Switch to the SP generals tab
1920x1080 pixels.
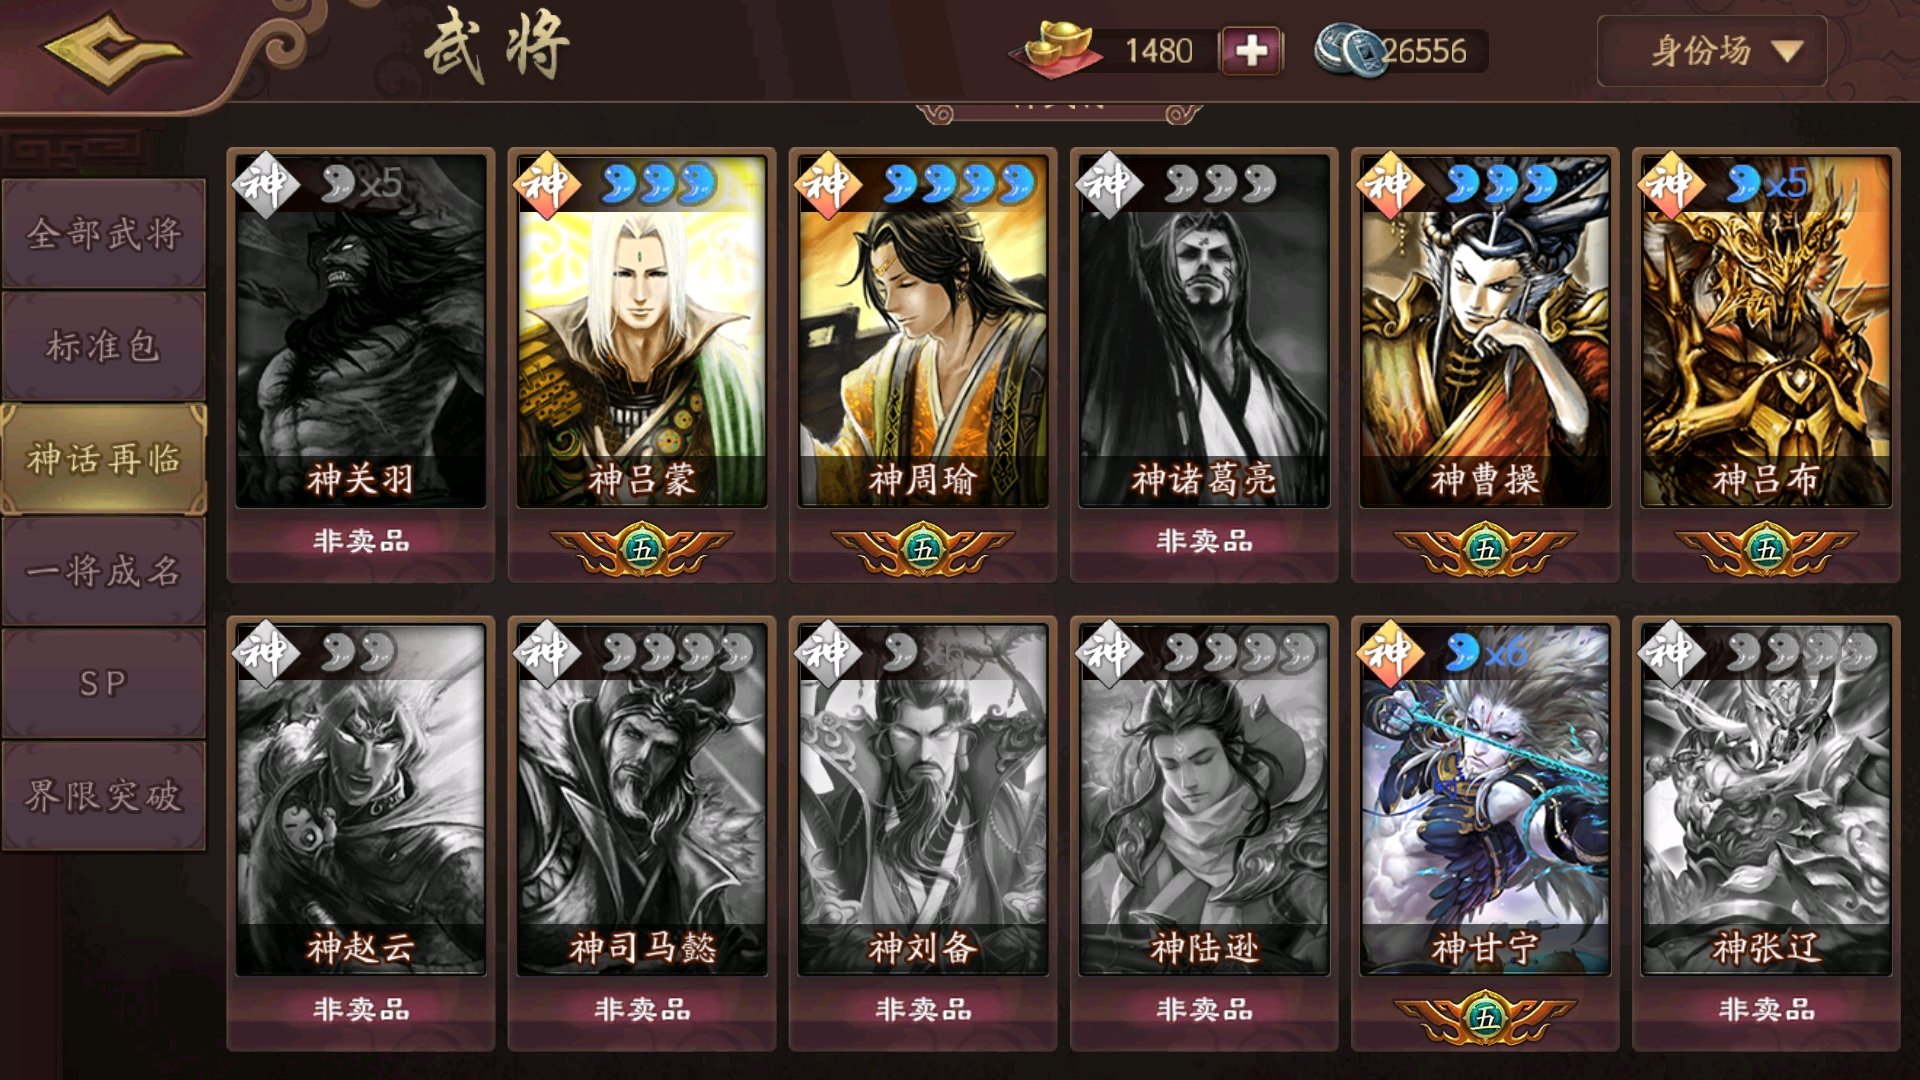point(104,684)
